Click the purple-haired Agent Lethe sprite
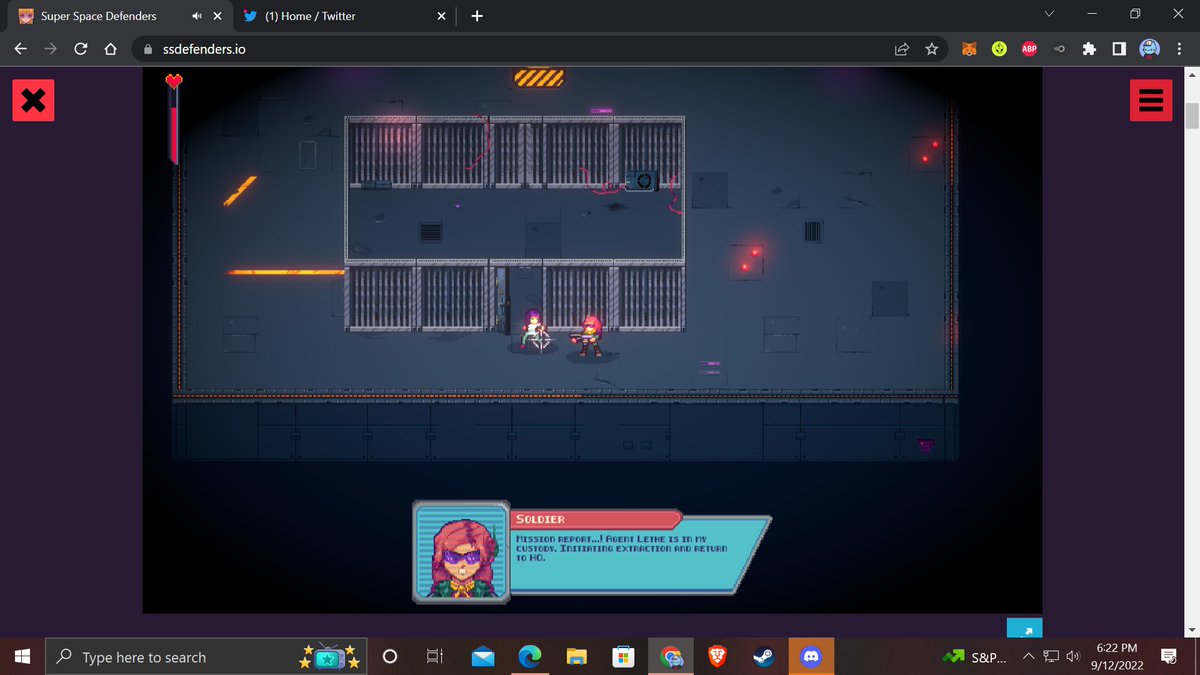The height and width of the screenshot is (675, 1200). click(533, 330)
